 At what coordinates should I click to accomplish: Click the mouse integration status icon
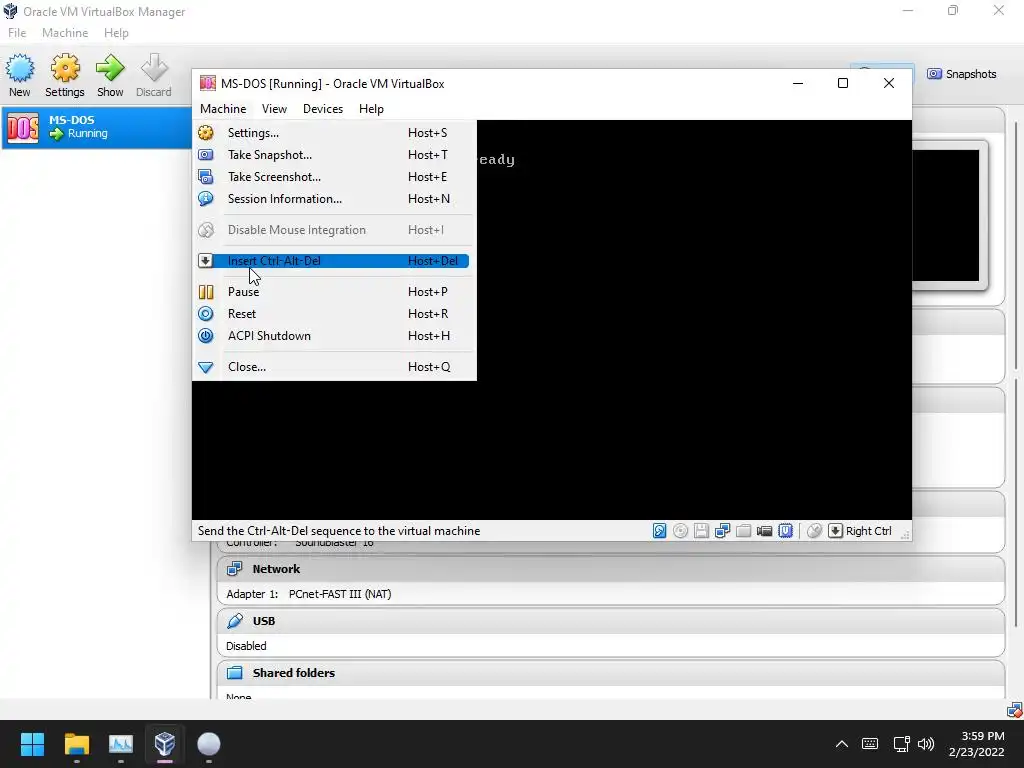(814, 531)
